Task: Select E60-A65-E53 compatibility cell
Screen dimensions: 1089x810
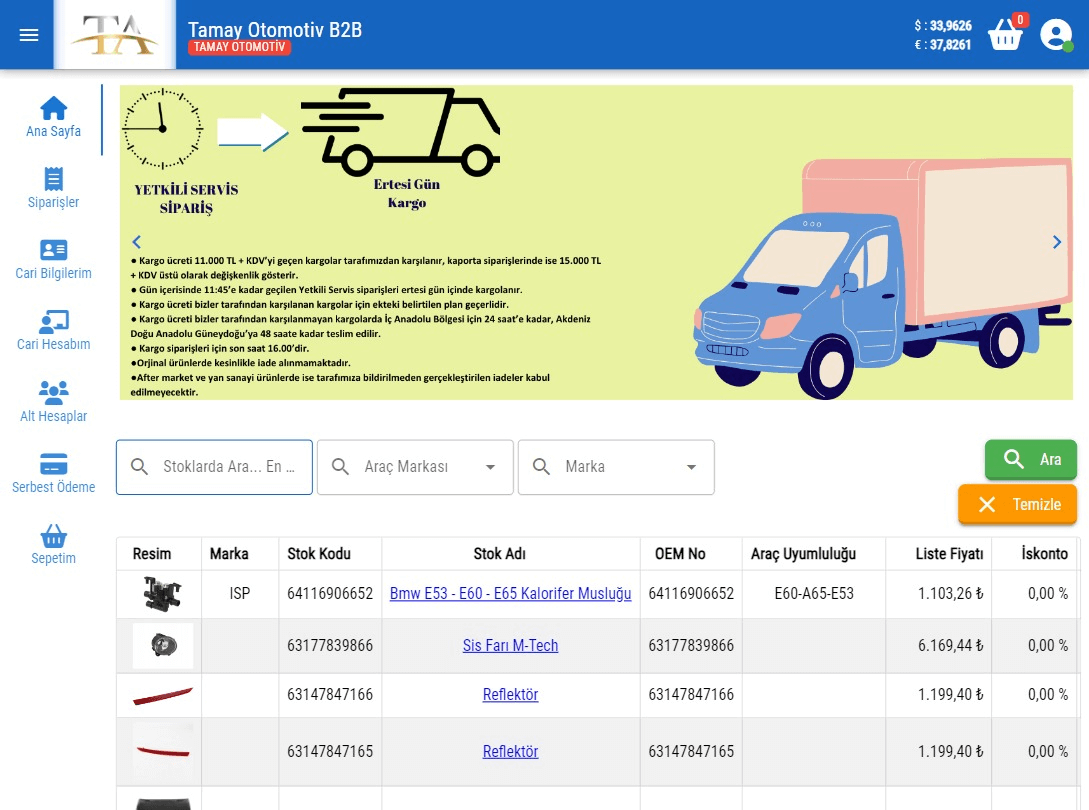Action: tap(814, 594)
